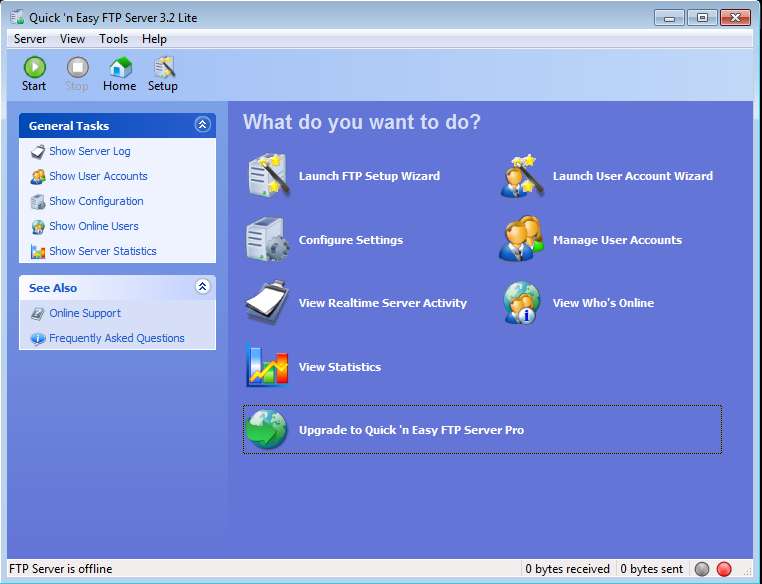Click the Show Server Log notepad icon
The height and width of the screenshot is (584, 762).
click(x=37, y=152)
